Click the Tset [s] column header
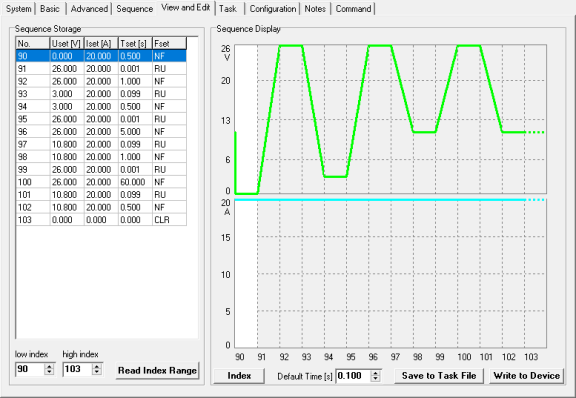This screenshot has height=398, width=576. pyautogui.click(x=135, y=43)
